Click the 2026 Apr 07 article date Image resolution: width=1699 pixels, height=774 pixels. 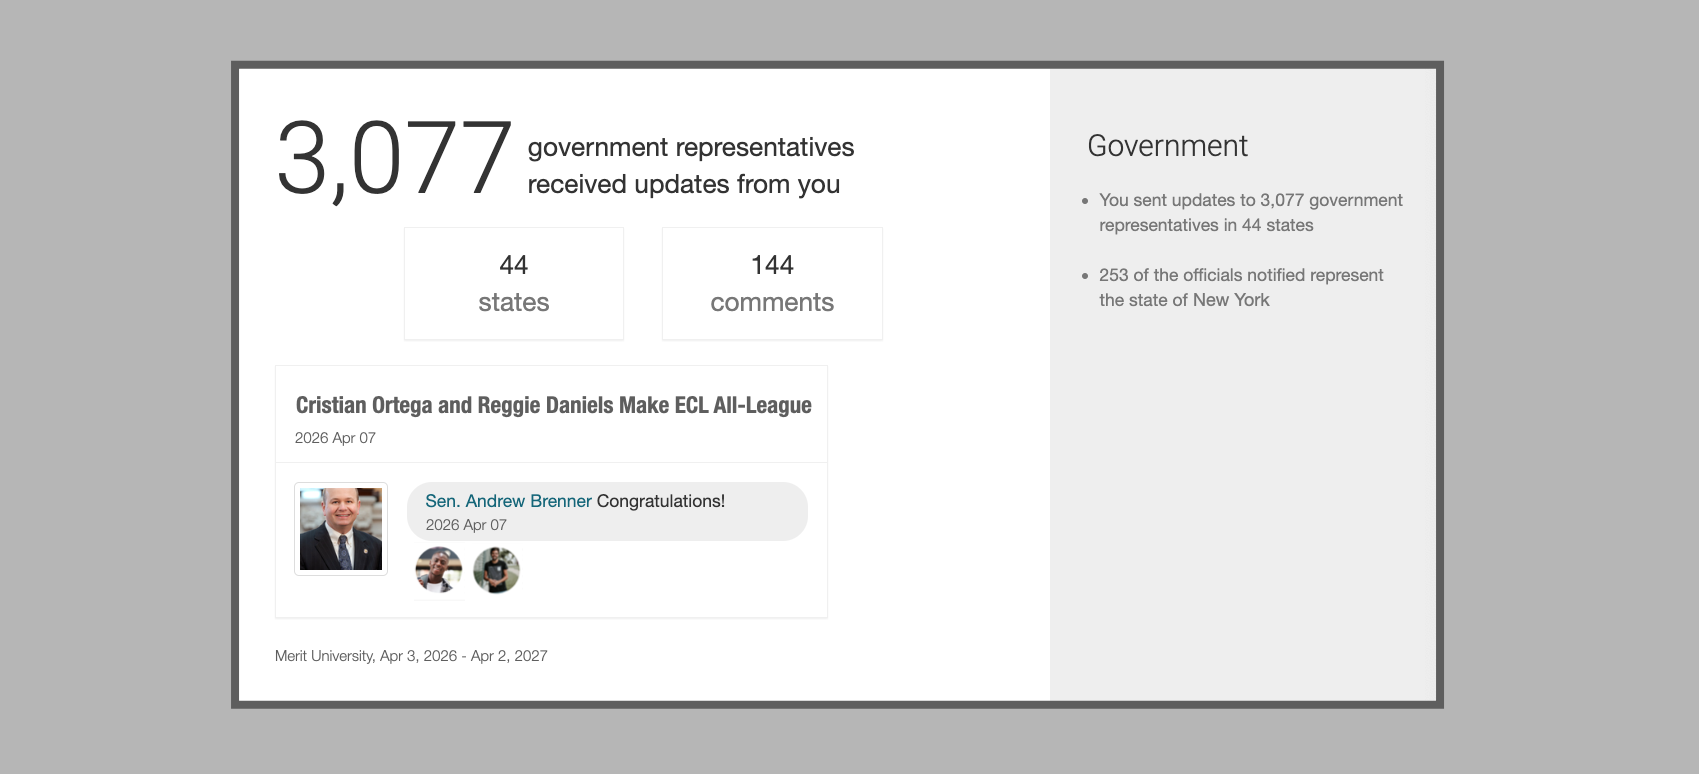(335, 437)
